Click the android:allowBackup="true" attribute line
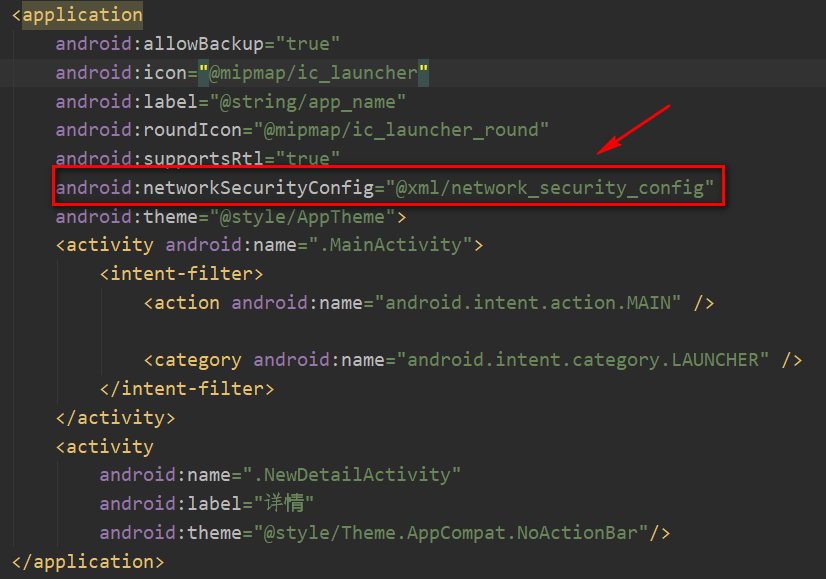 point(198,44)
